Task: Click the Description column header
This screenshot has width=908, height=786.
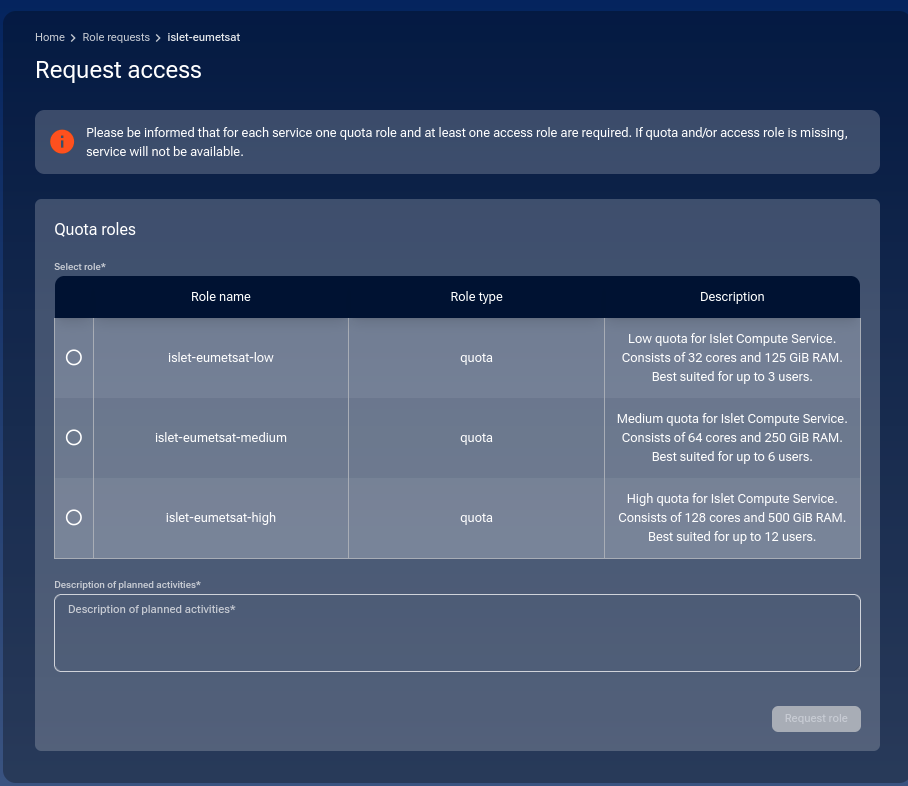Action: (x=732, y=297)
